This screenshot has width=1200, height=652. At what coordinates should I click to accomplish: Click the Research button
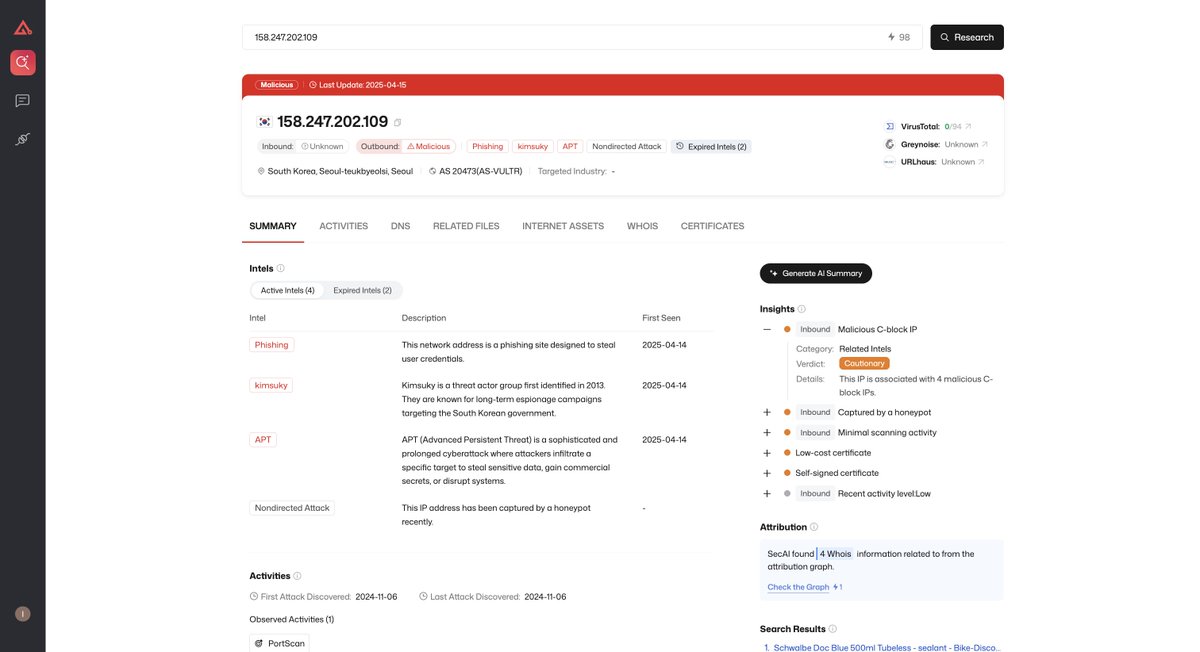tap(967, 37)
